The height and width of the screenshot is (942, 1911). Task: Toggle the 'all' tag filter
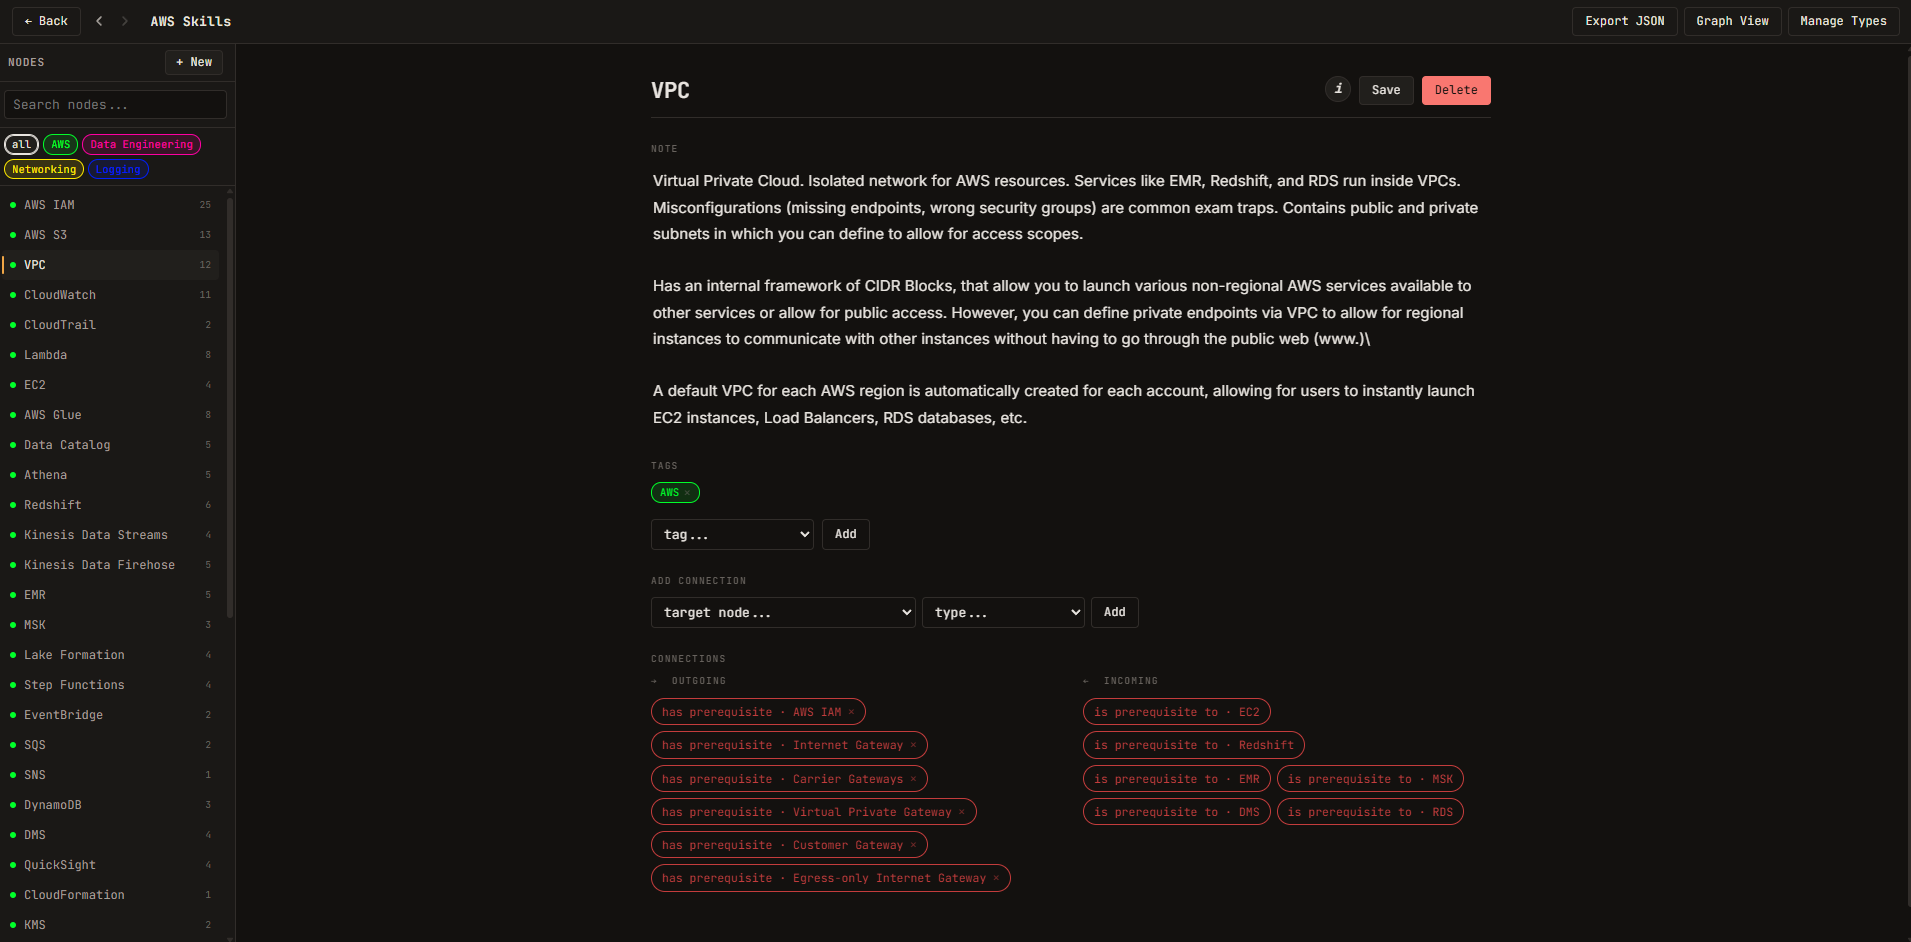click(x=21, y=145)
